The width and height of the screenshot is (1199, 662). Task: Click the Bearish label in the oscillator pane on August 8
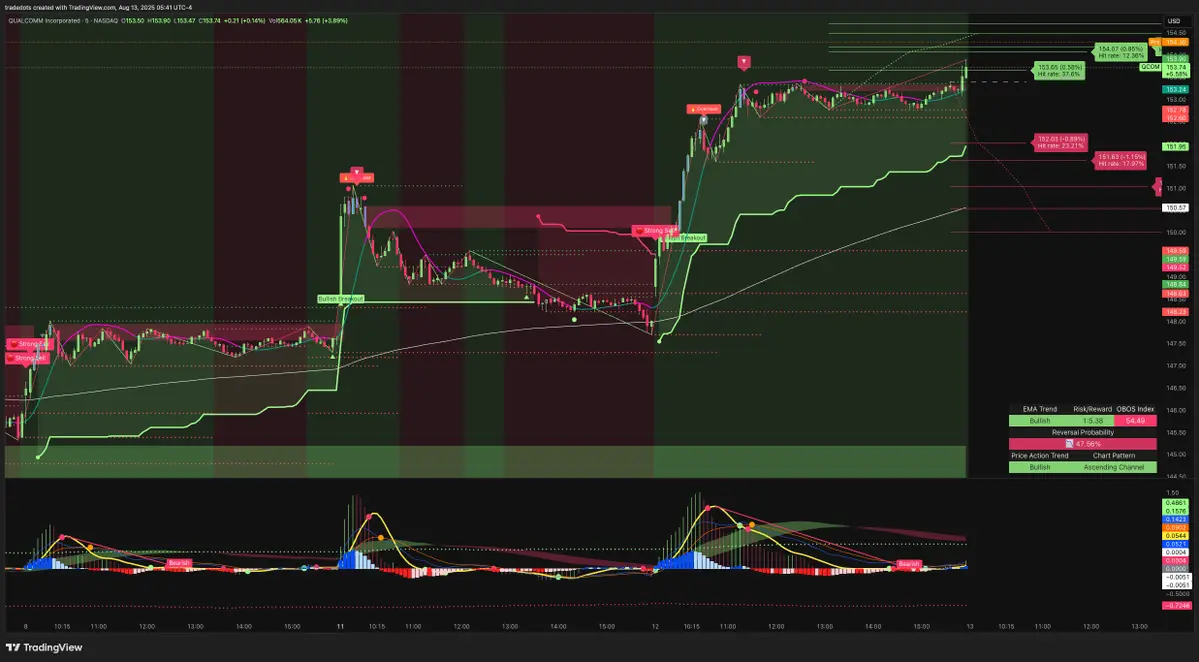179,563
